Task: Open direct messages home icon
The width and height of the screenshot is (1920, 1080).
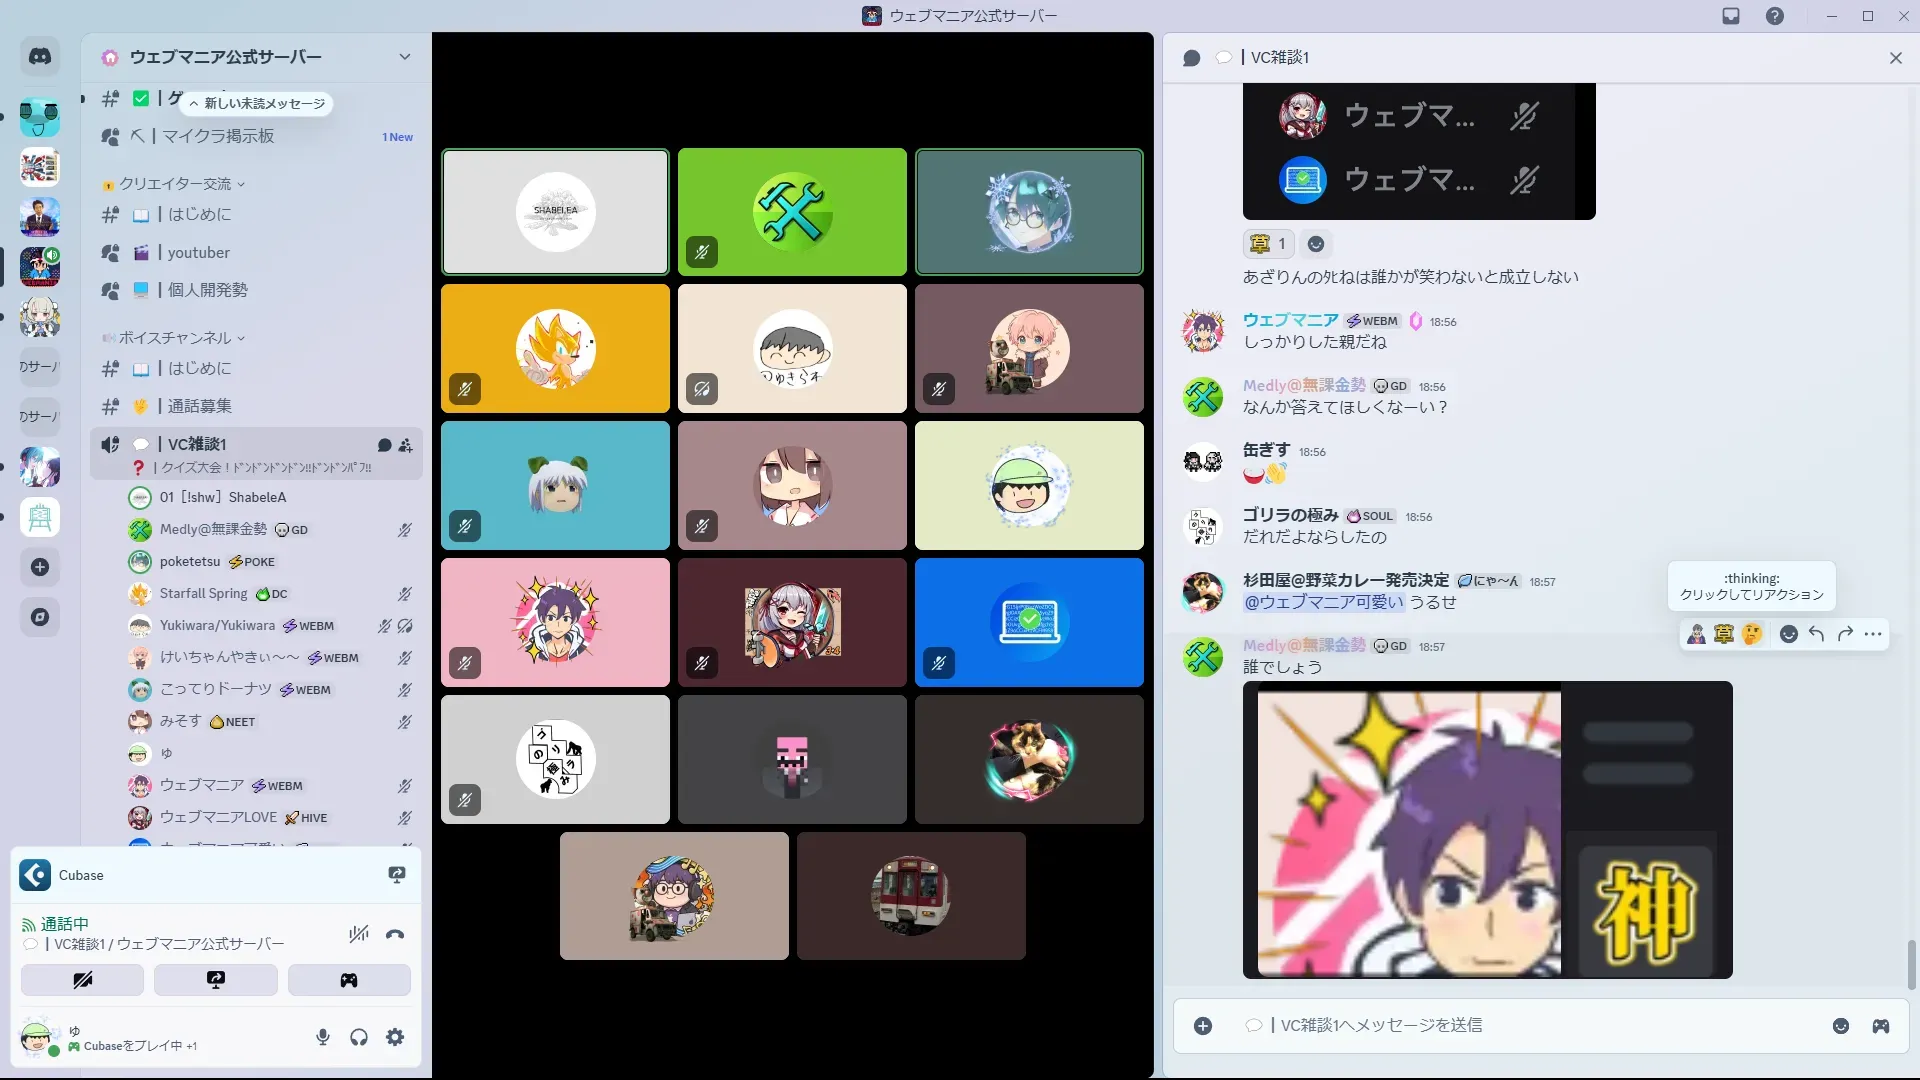Action: [x=40, y=57]
